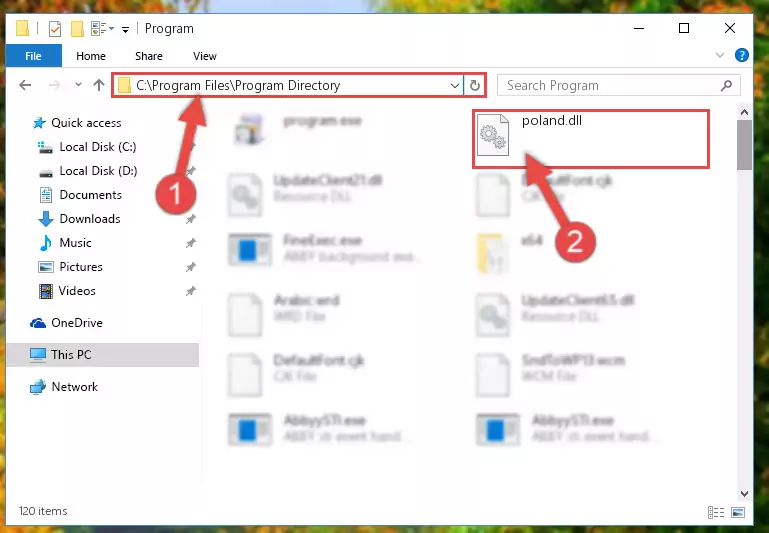Open the blue Help question mark icon
The height and width of the screenshot is (533, 769).
click(742, 55)
